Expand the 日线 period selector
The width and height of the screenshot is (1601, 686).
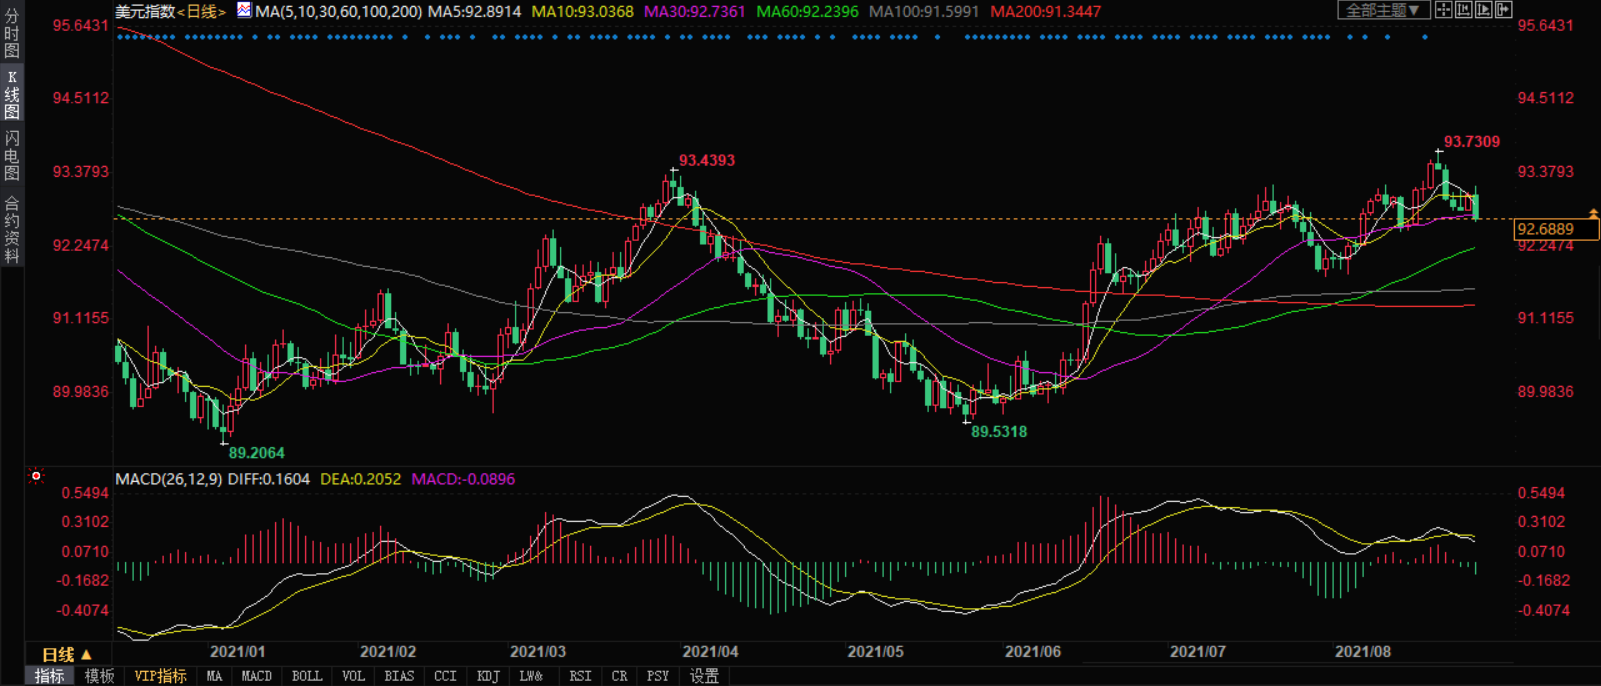click(x=66, y=655)
